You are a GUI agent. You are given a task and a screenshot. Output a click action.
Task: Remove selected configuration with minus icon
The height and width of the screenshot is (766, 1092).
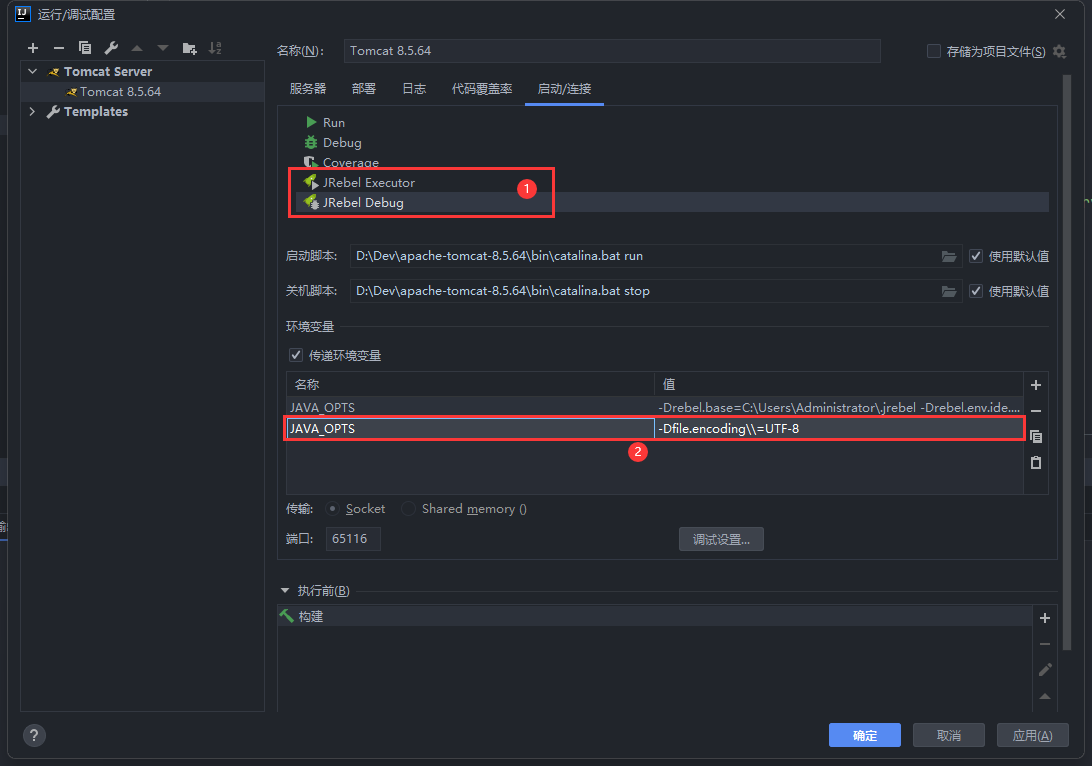pos(58,48)
